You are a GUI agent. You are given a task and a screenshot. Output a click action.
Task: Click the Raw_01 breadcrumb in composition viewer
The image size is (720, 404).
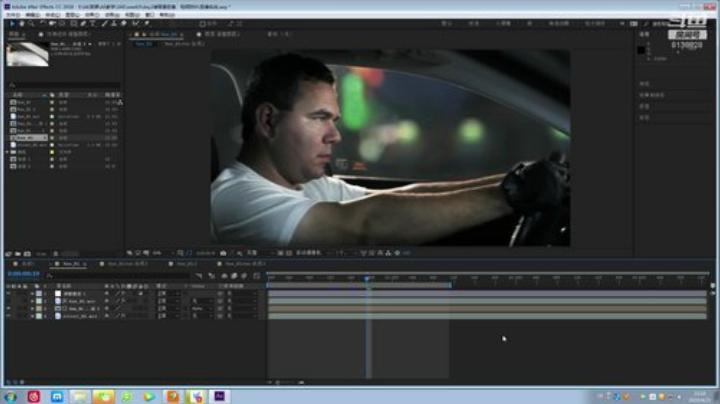(x=144, y=44)
